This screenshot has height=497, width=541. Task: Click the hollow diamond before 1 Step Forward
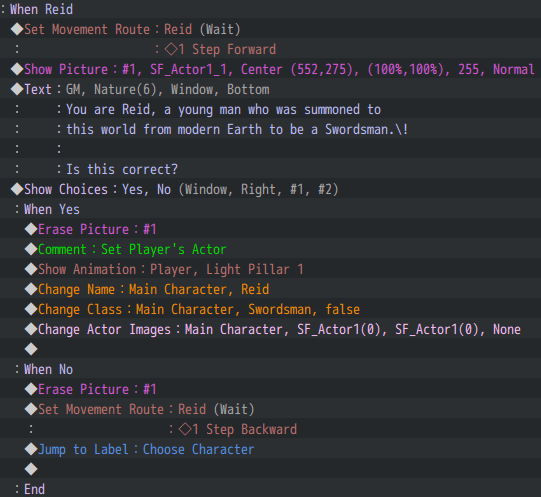pos(171,49)
